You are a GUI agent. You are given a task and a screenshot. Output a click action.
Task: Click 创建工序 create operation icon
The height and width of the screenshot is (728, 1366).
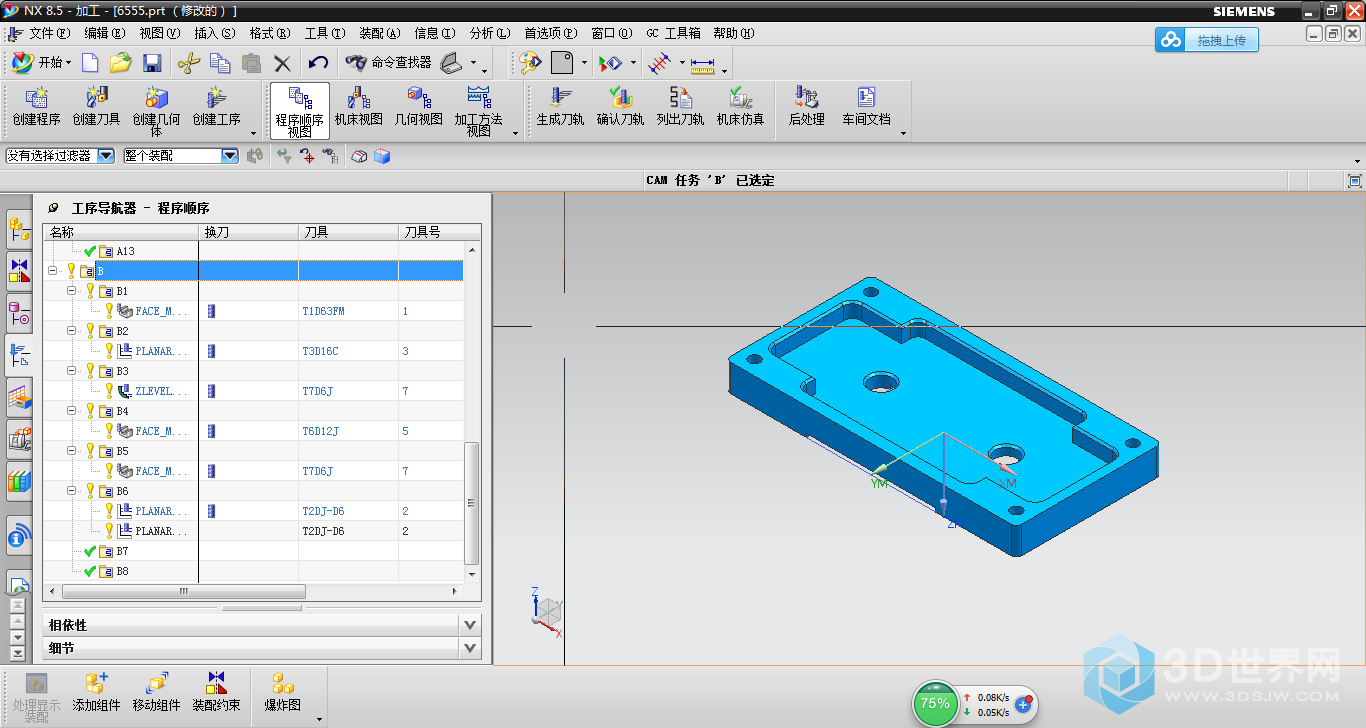pos(217,106)
